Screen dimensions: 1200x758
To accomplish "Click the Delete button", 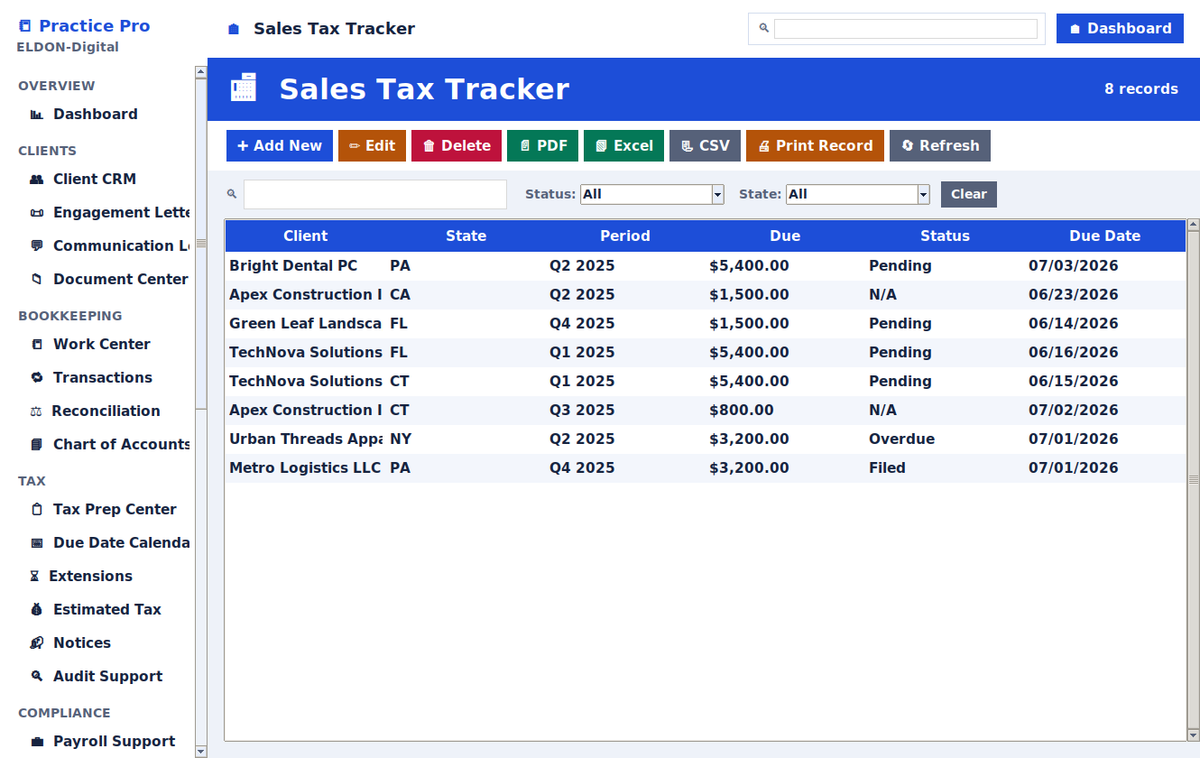I will click(456, 146).
